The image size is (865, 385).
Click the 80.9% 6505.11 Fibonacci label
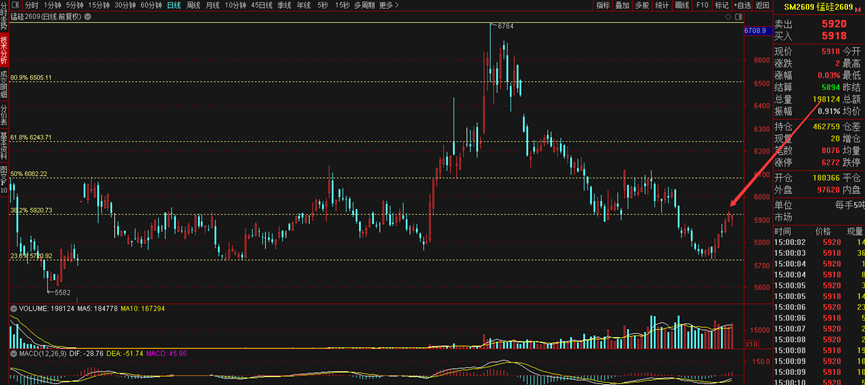coord(31,78)
